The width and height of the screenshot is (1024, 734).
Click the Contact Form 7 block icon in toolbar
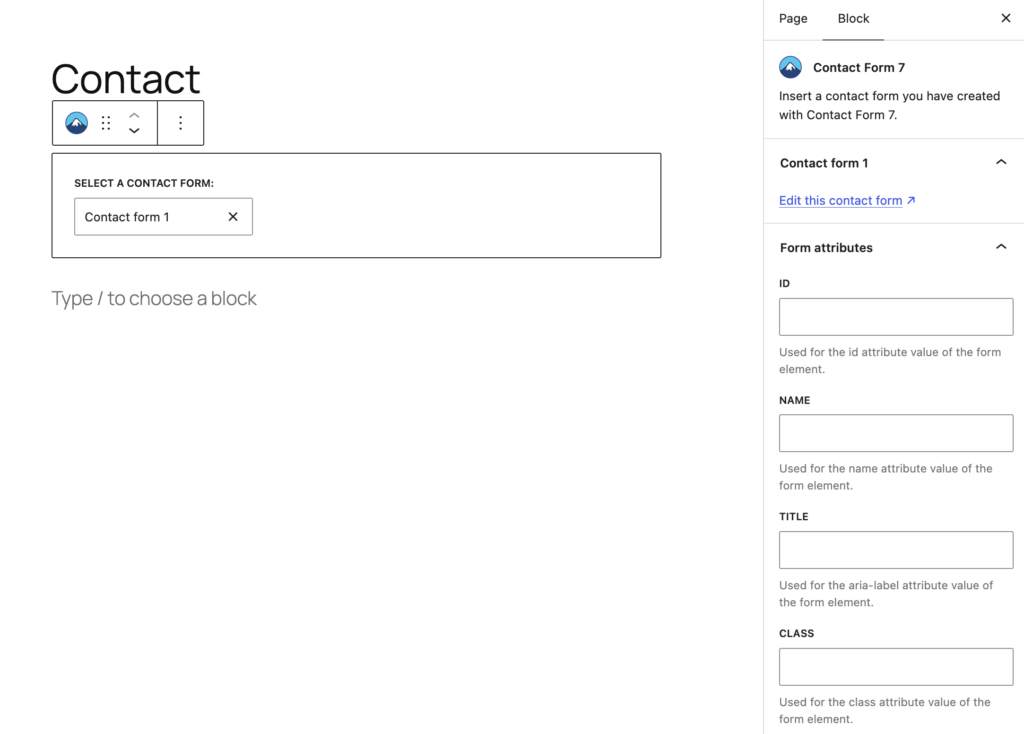[x=76, y=123]
